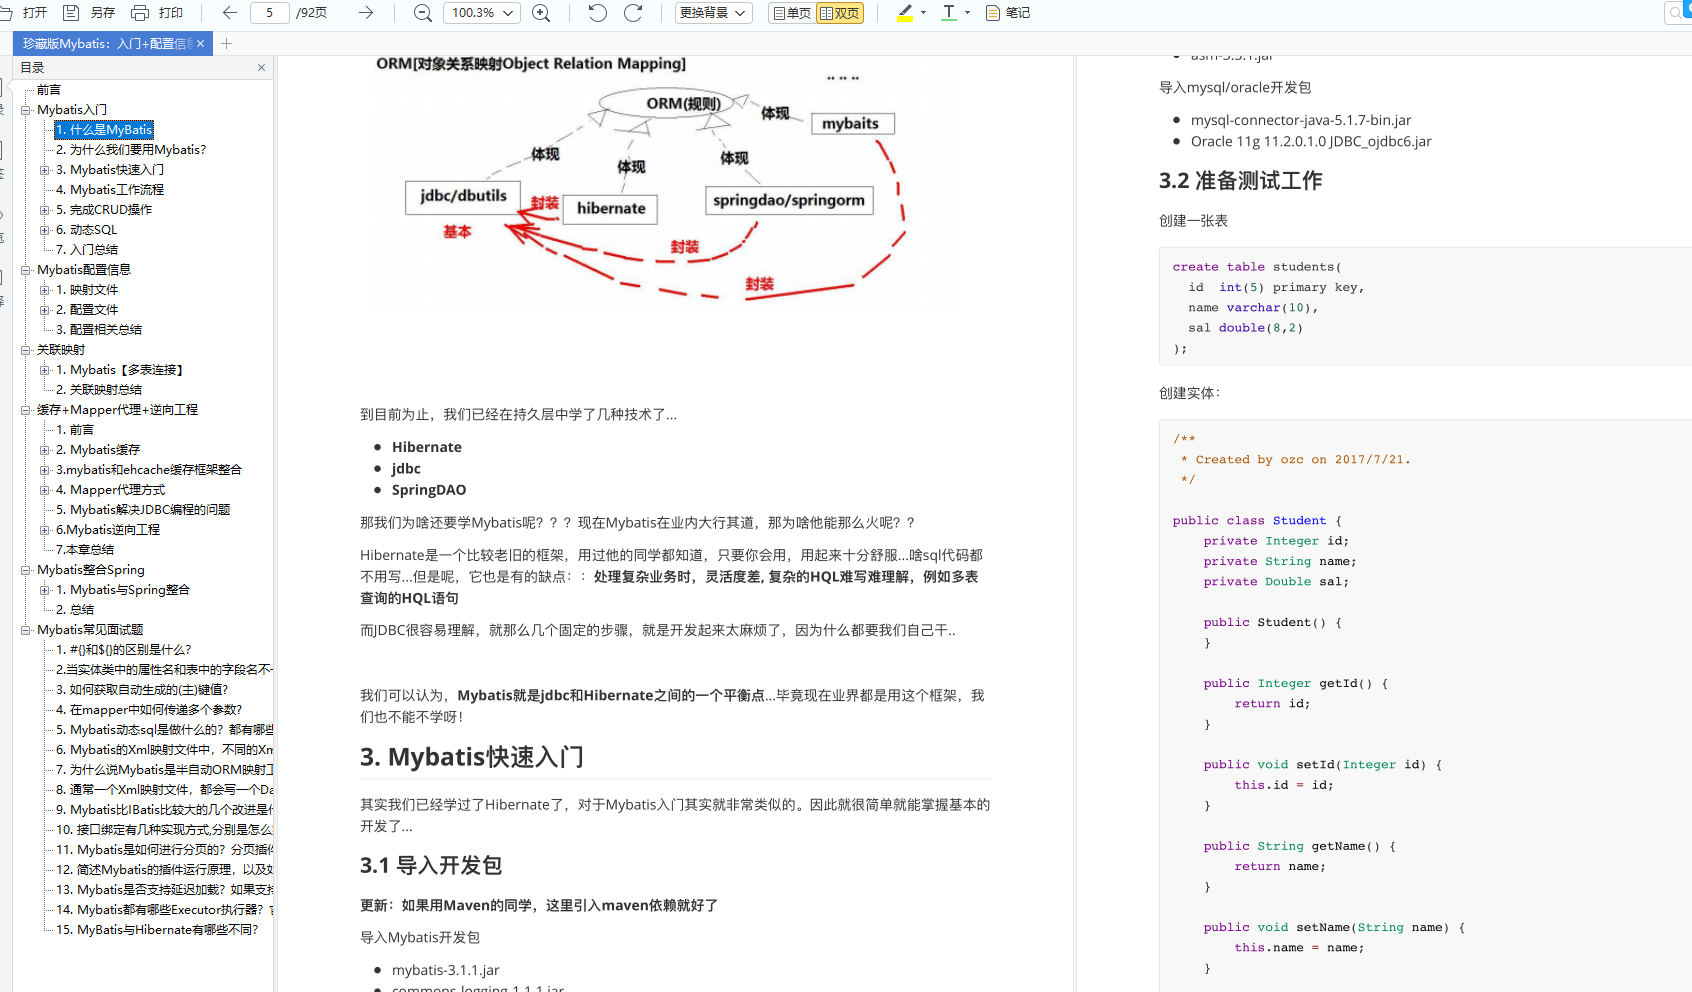Open the 更换背景 background dropdown
This screenshot has width=1692, height=992.
point(713,13)
